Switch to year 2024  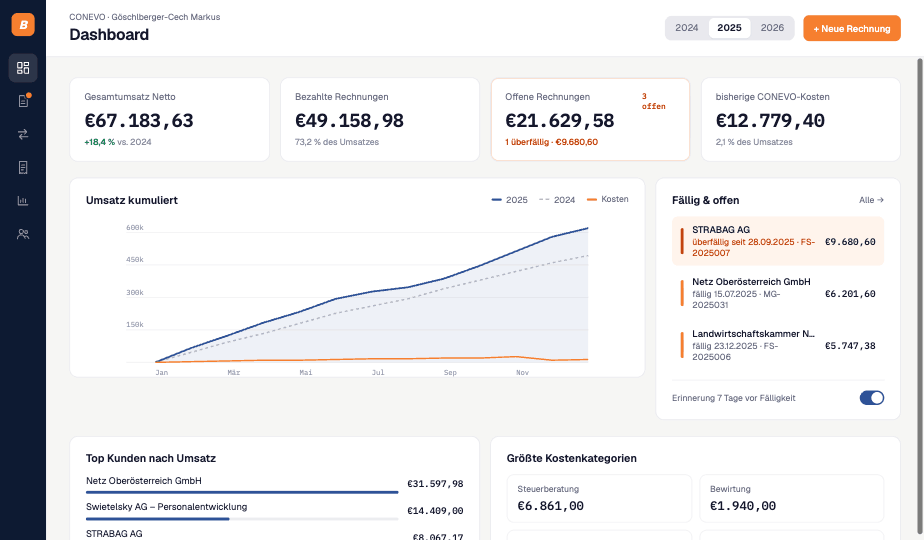pos(687,28)
